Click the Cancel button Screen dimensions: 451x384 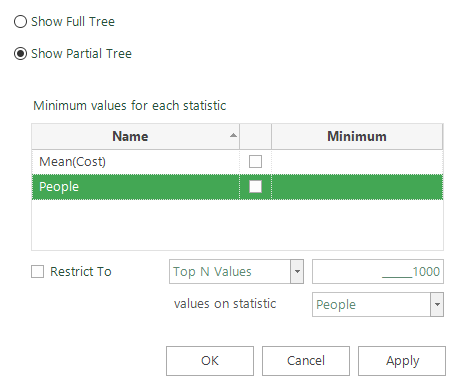point(306,361)
